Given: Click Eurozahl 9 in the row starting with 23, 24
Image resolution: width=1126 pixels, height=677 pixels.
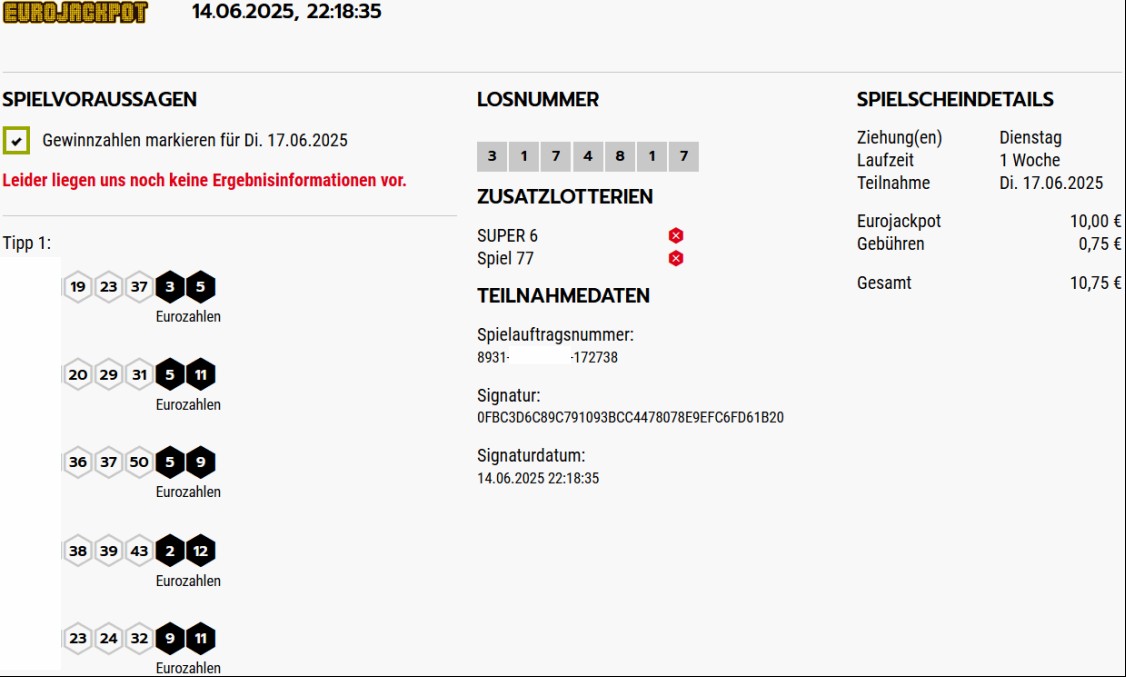Looking at the screenshot, I should click(x=170, y=638).
